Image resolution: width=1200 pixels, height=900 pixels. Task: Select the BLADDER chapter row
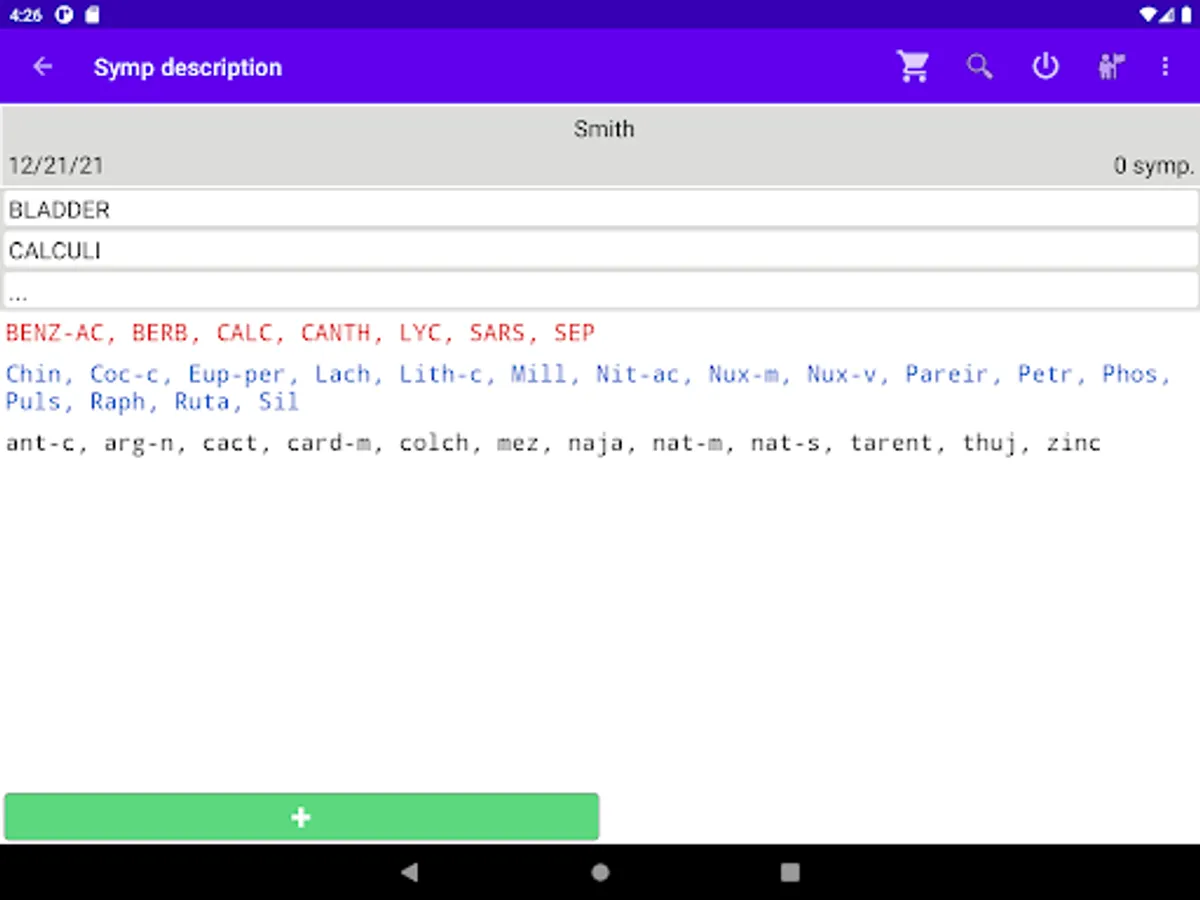click(600, 210)
